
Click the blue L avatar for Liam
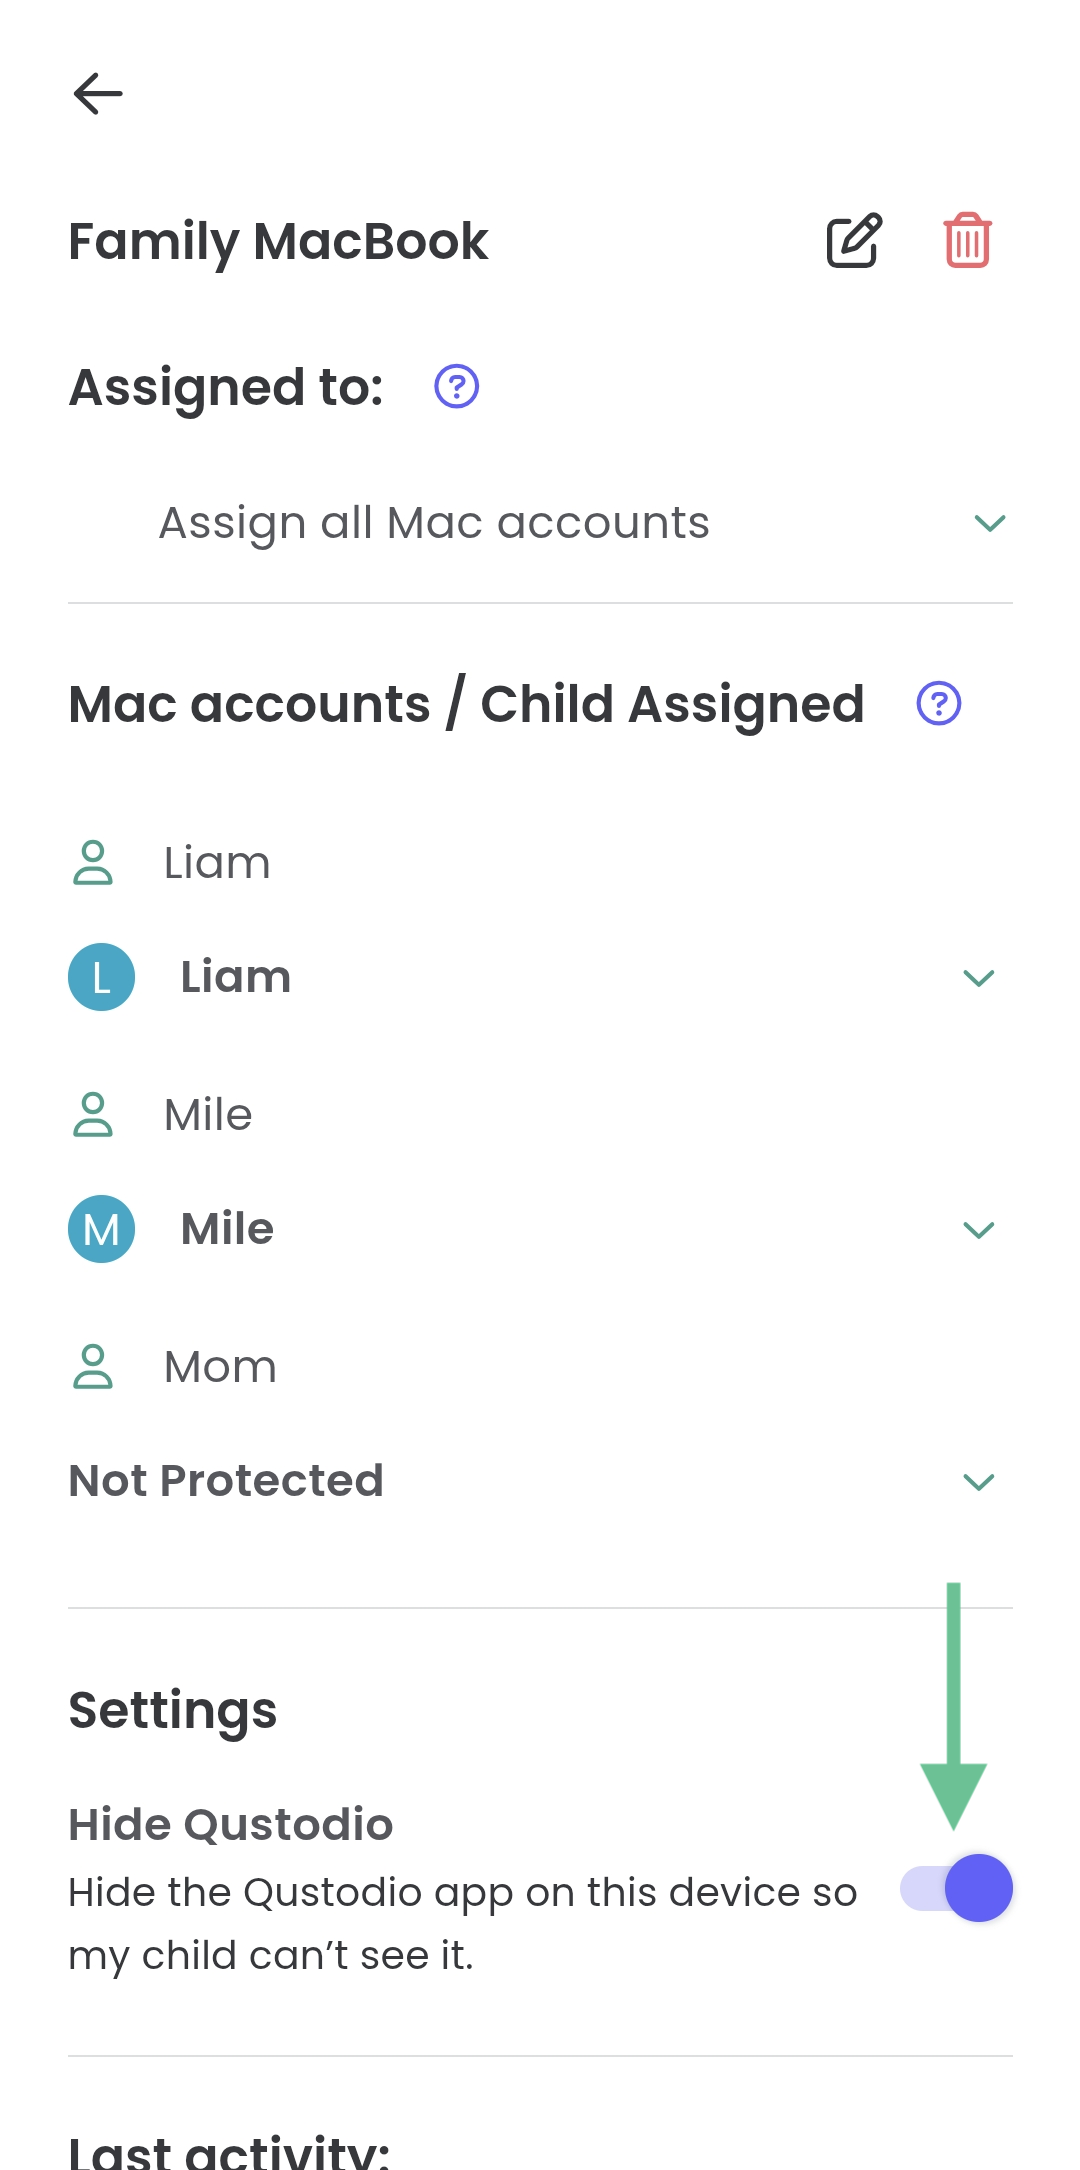tap(101, 977)
